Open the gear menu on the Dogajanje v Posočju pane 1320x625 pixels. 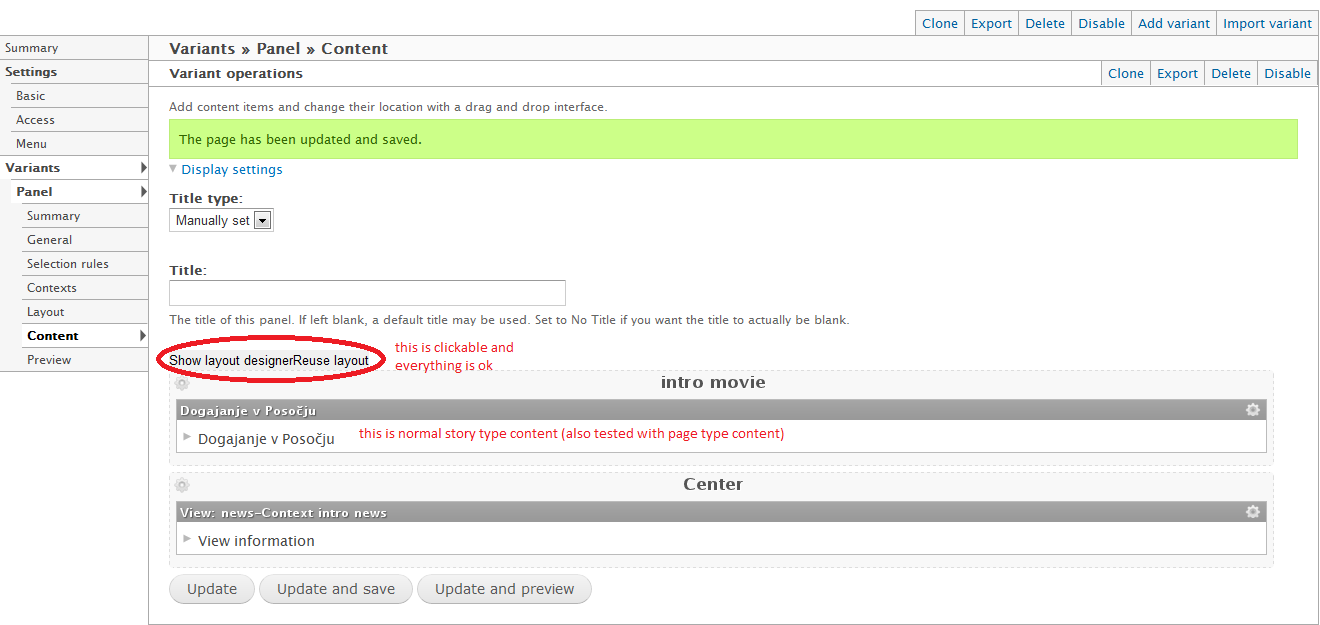click(x=1252, y=410)
